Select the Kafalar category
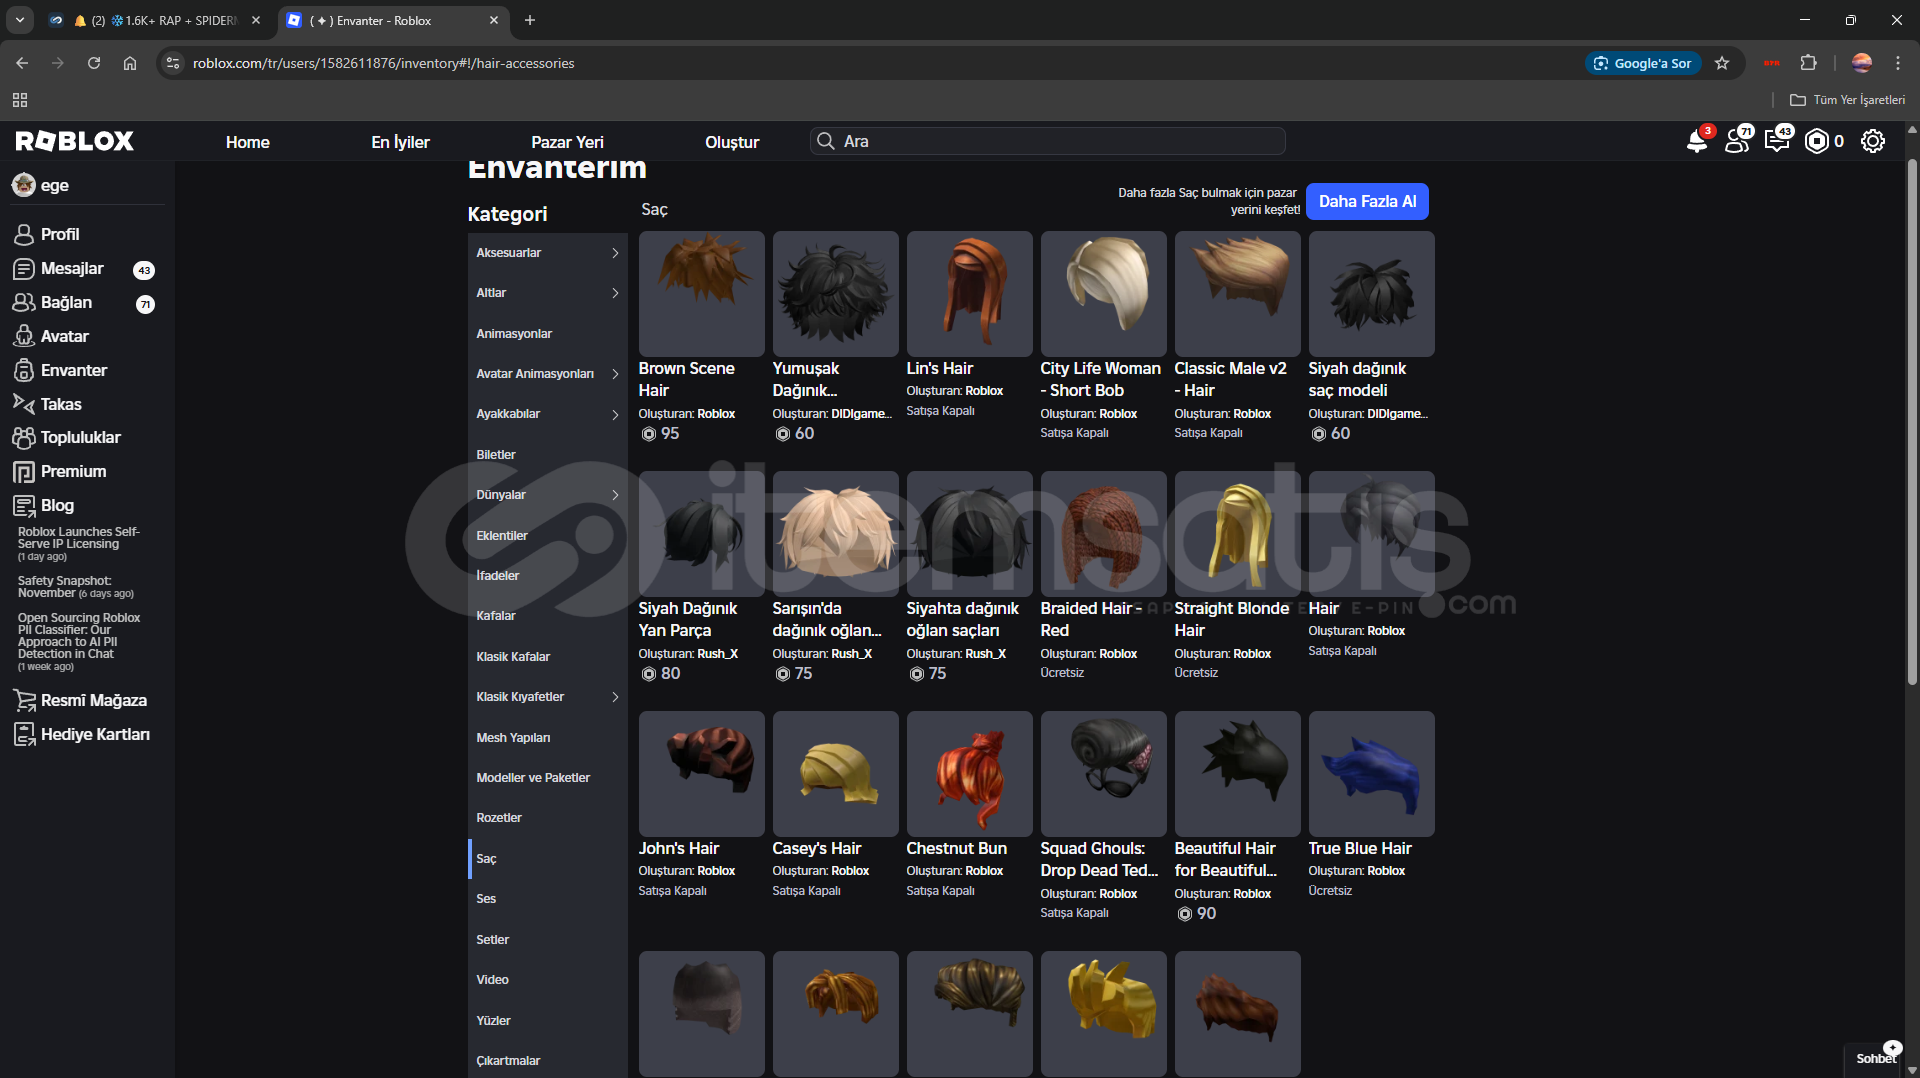1920x1078 pixels. click(496, 616)
